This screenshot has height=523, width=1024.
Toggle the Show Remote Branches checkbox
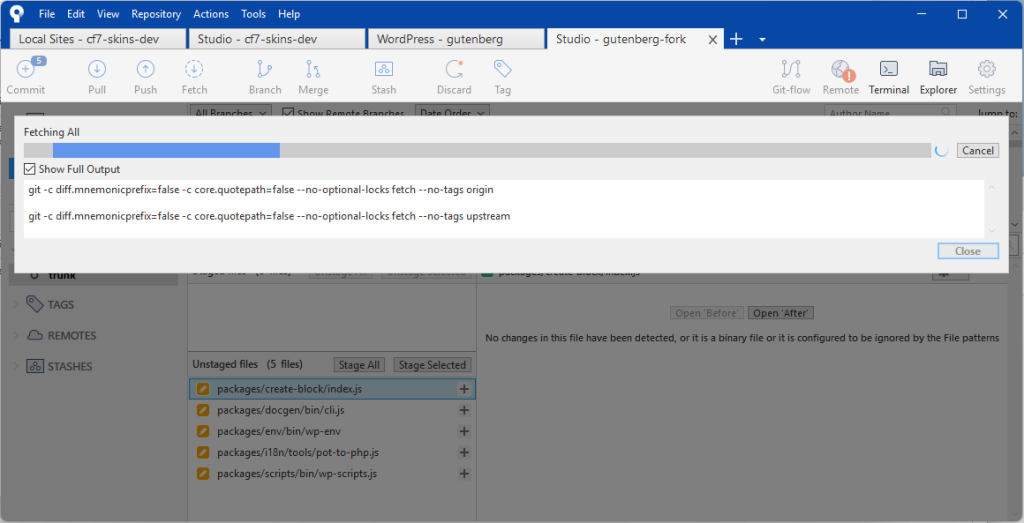[289, 113]
